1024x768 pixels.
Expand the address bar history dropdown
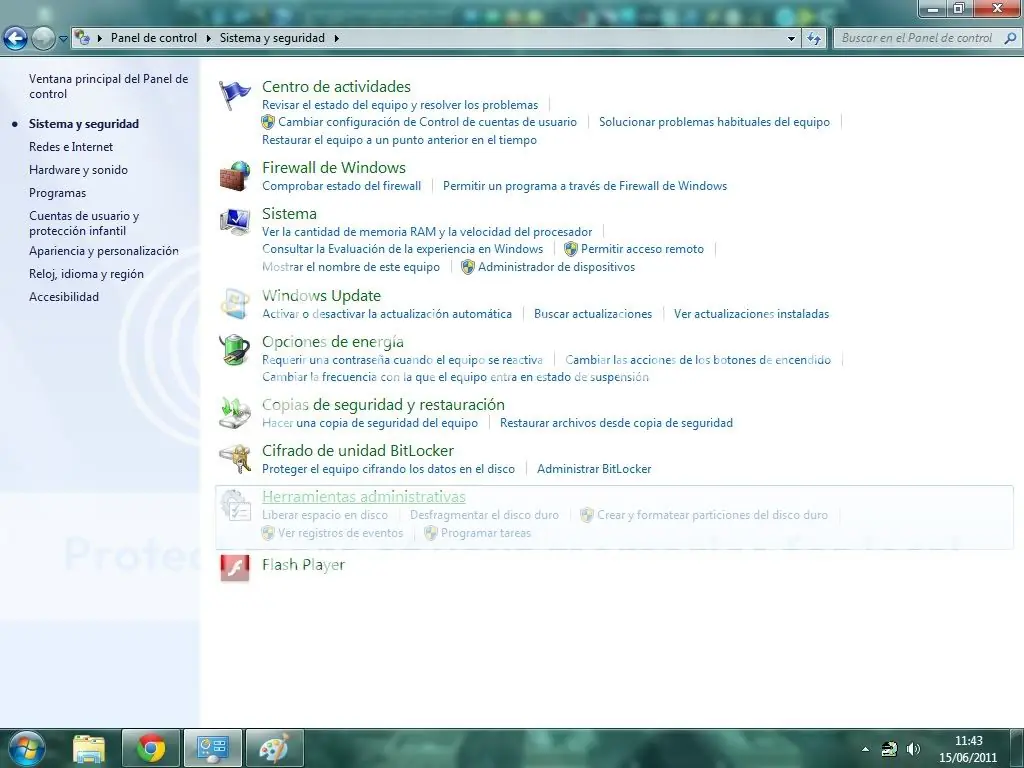pyautogui.click(x=791, y=38)
